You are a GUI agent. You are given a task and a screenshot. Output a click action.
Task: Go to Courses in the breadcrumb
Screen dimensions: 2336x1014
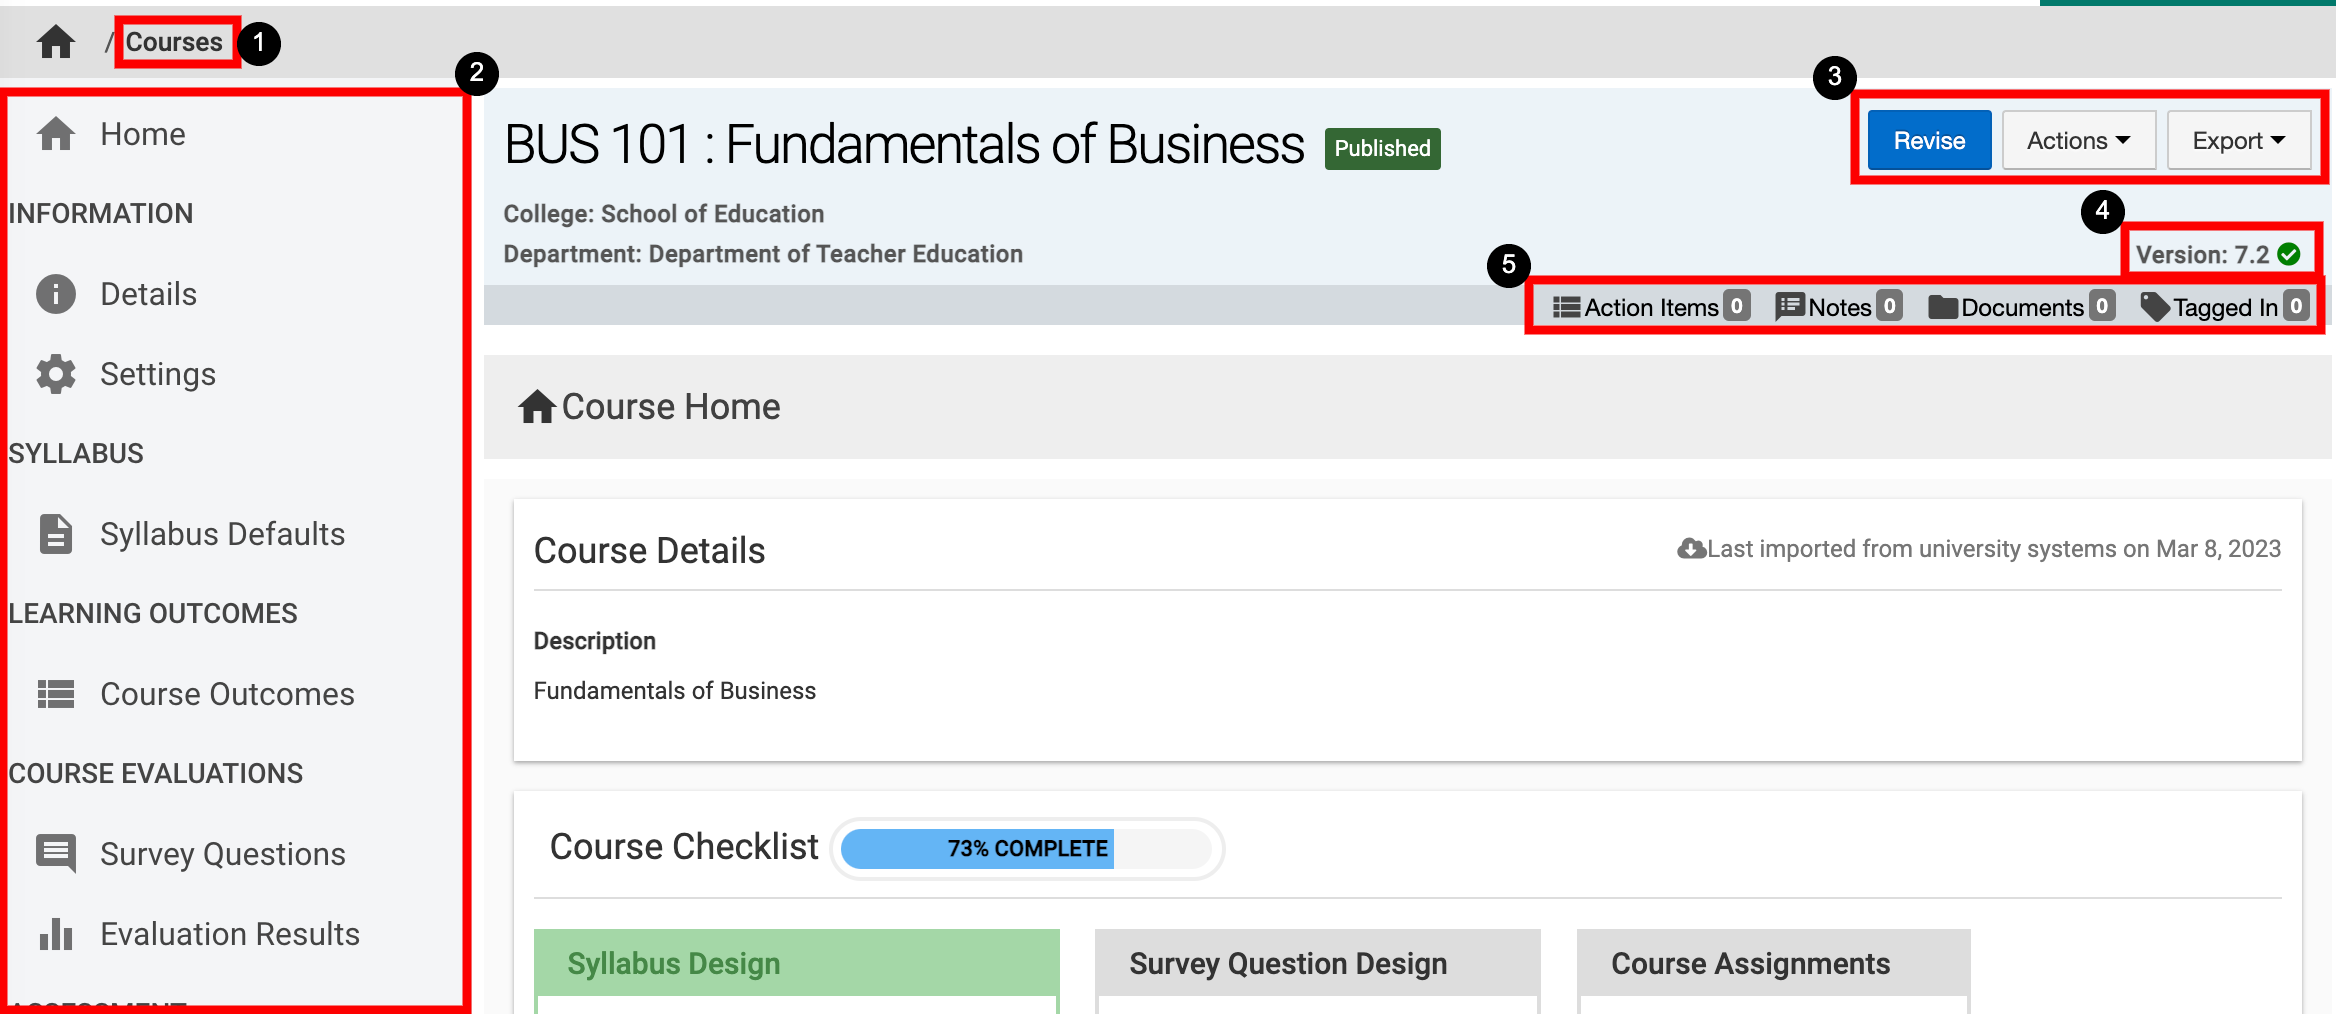point(174,42)
